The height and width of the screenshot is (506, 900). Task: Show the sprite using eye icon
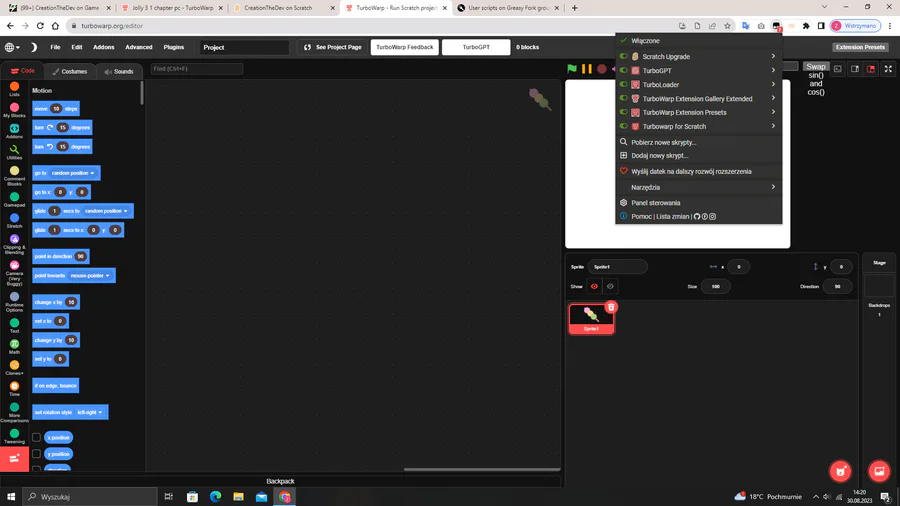(594, 286)
